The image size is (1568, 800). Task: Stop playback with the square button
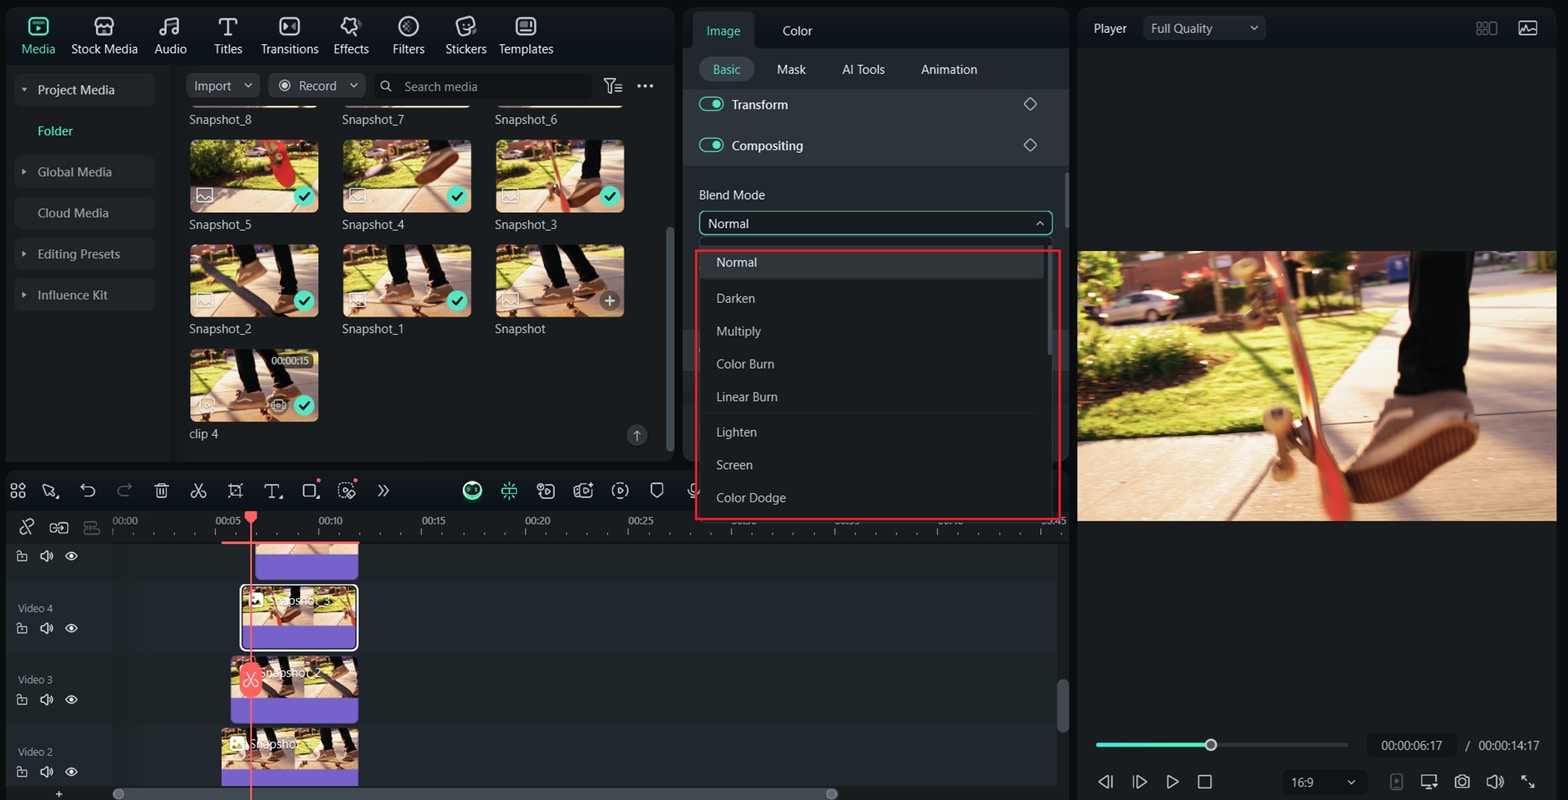pyautogui.click(x=1205, y=782)
